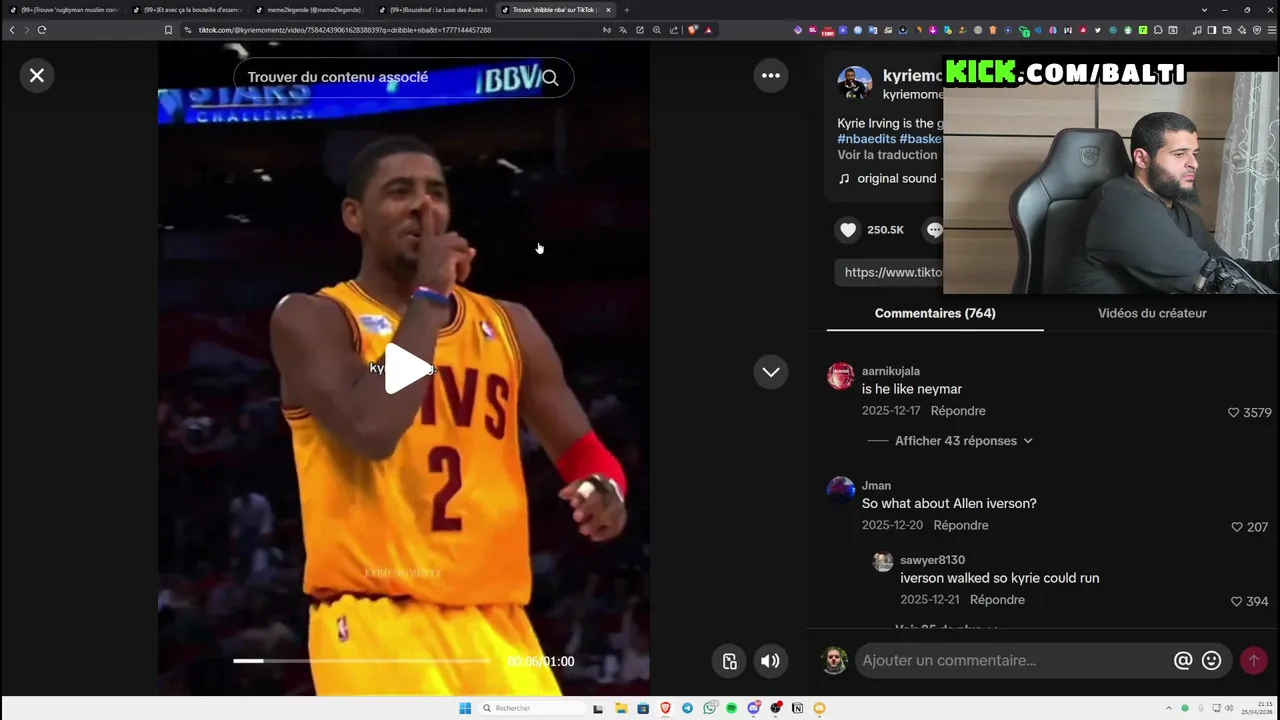Insert a mention with the @ icon
Viewport: 1280px width, 720px height.
(x=1183, y=661)
